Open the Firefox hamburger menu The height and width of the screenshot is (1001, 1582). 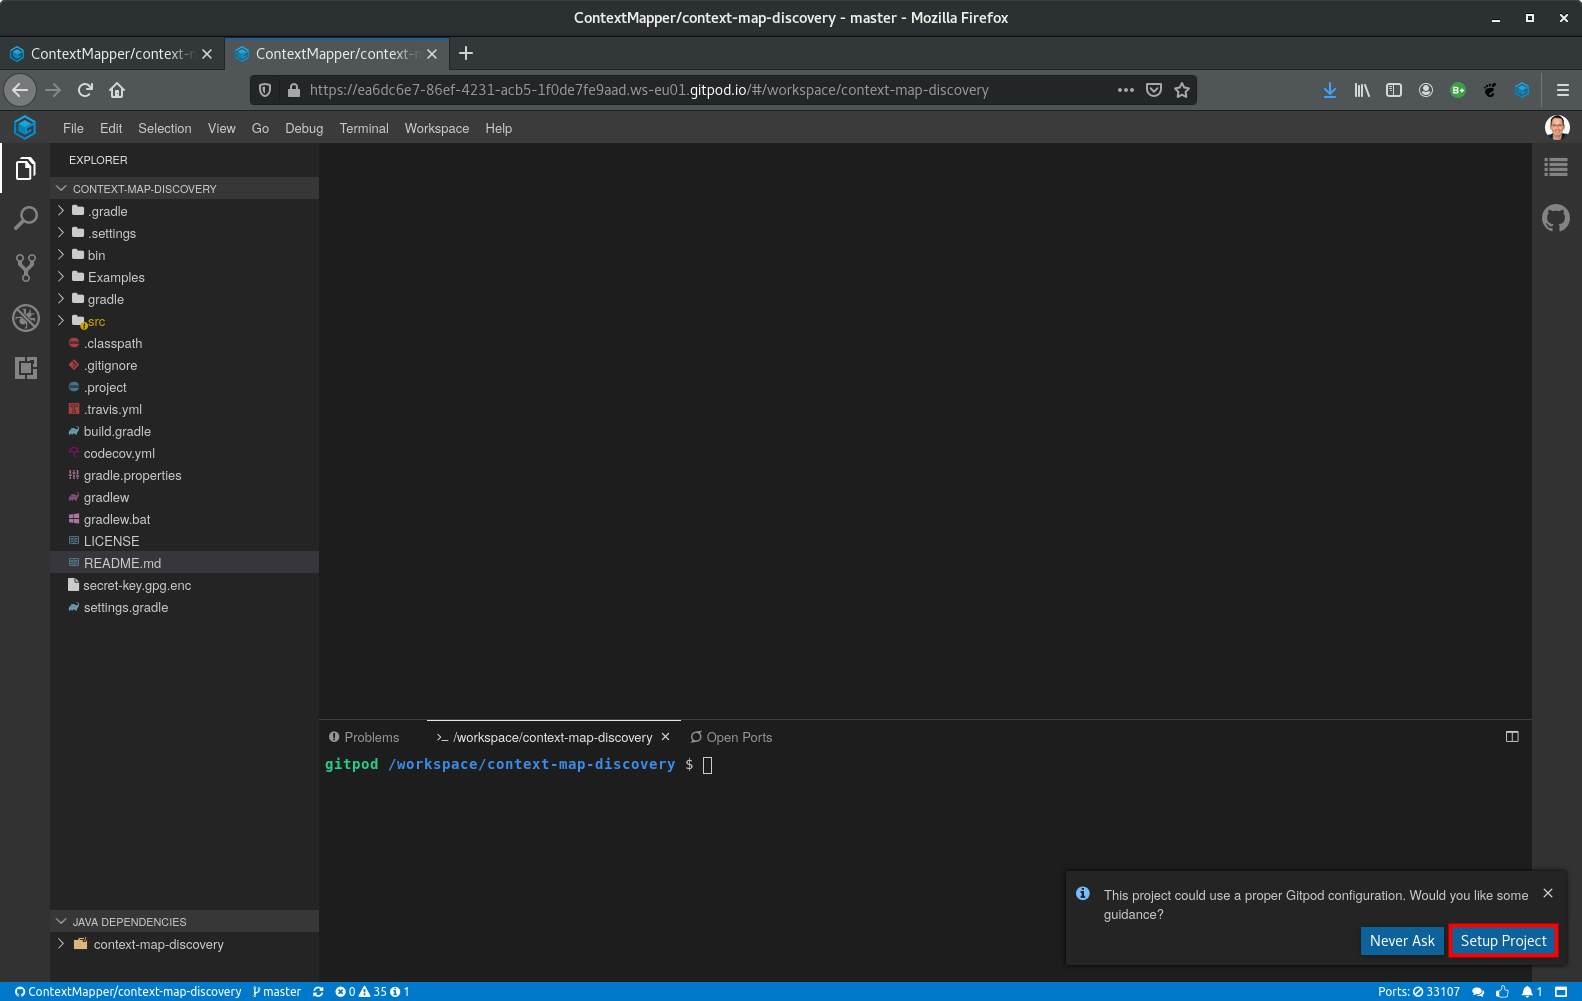point(1563,90)
